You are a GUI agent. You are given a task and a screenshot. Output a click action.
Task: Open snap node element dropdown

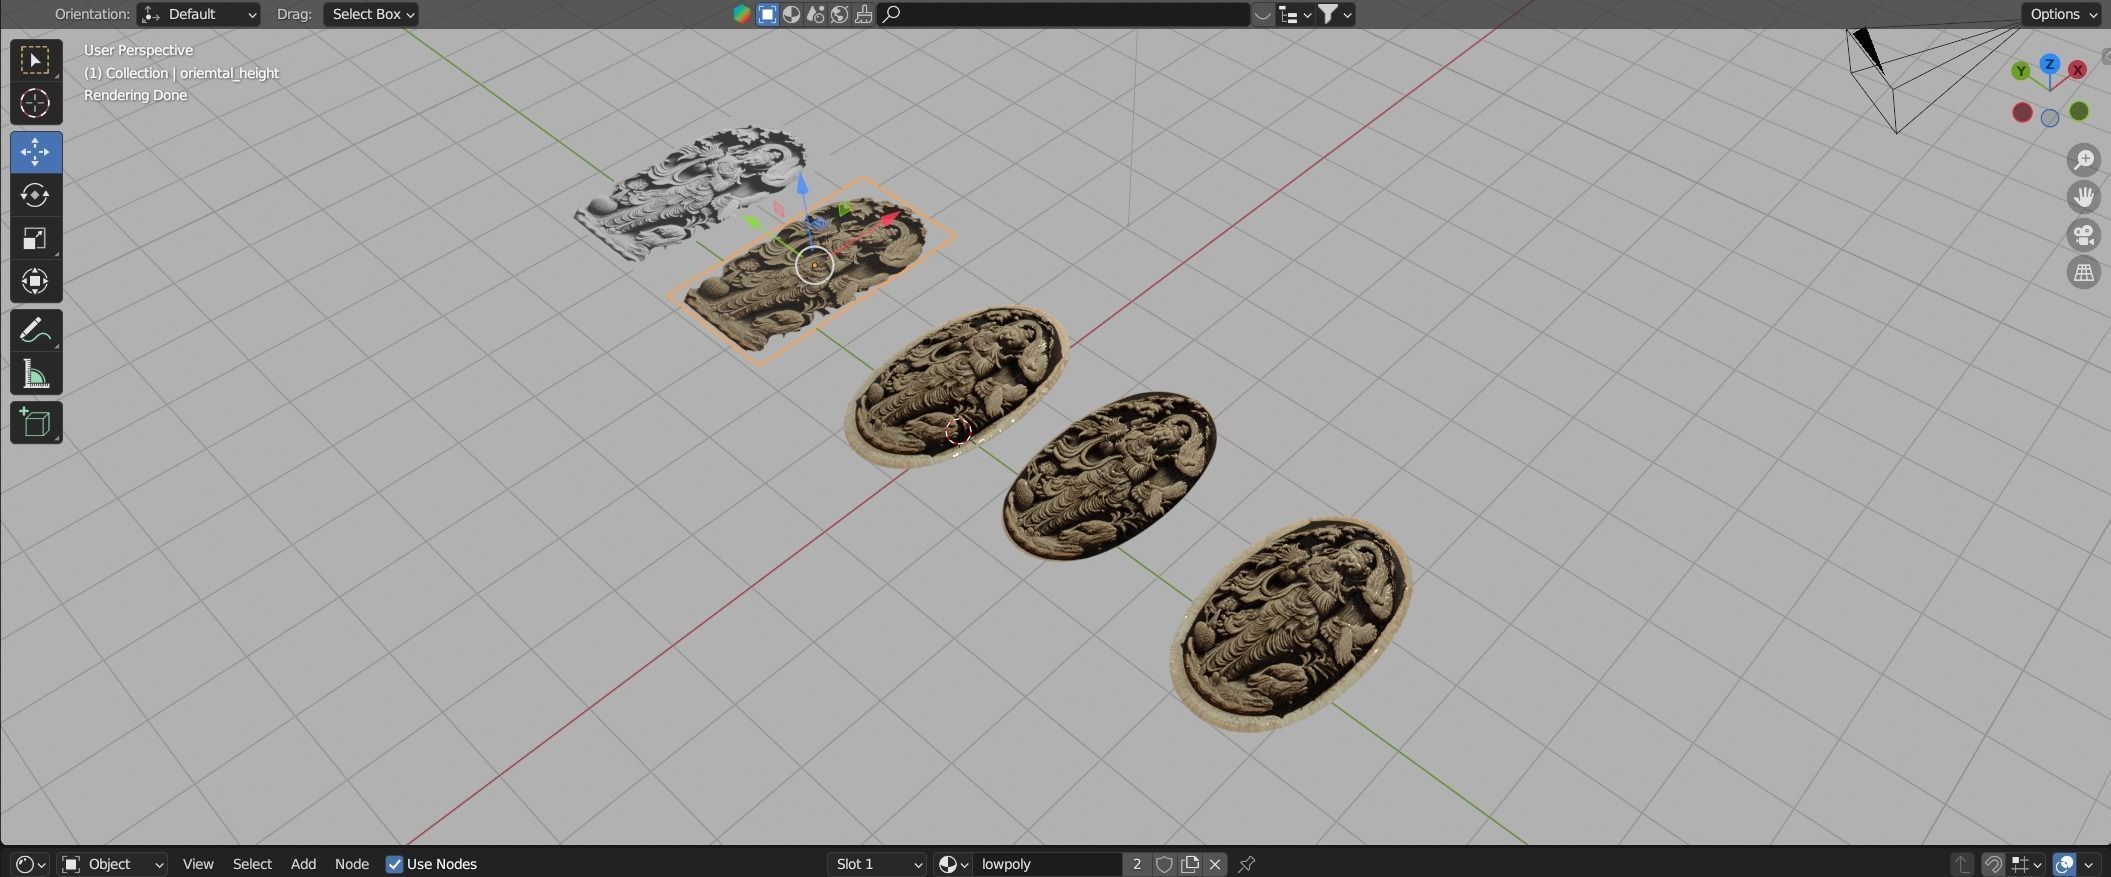2025,864
